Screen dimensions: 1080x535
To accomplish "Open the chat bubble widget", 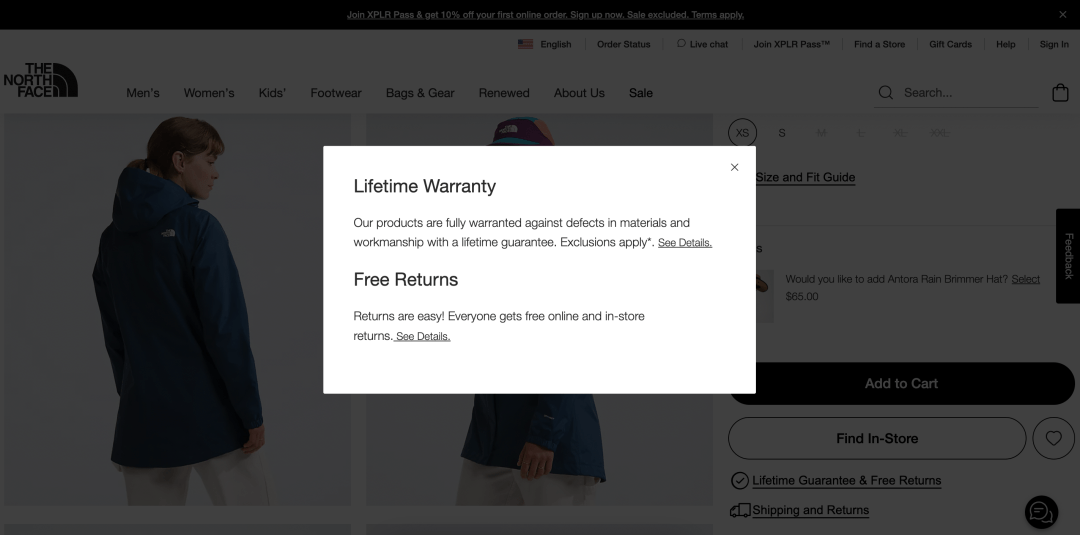I will [1041, 513].
